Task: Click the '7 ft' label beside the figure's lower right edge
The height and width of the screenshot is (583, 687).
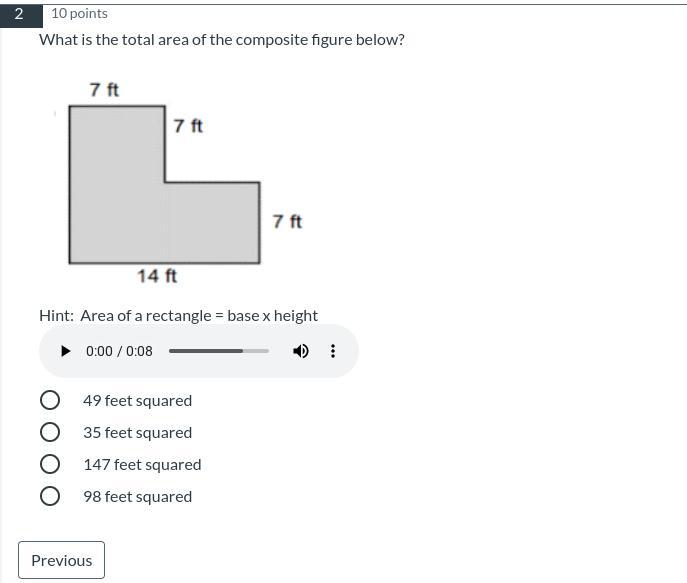Action: tap(287, 221)
